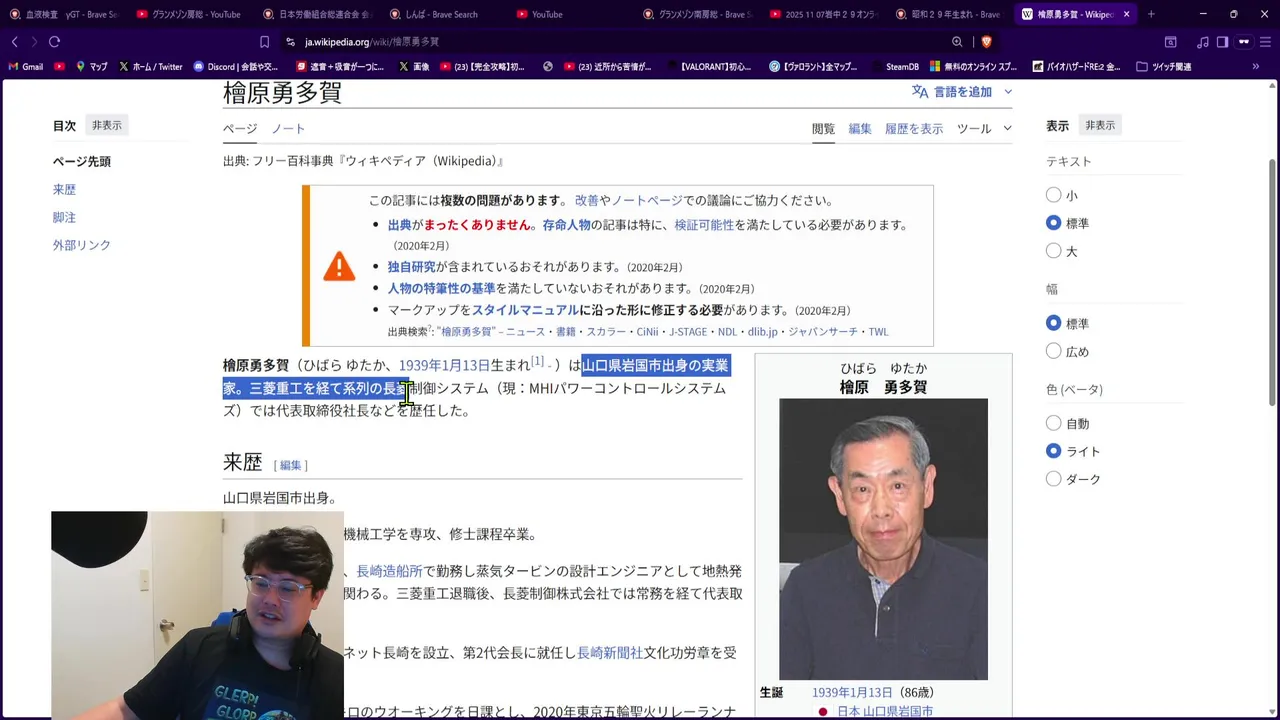Open the 独自研究 link
Screen dimensions: 1280x720
click(x=412, y=267)
